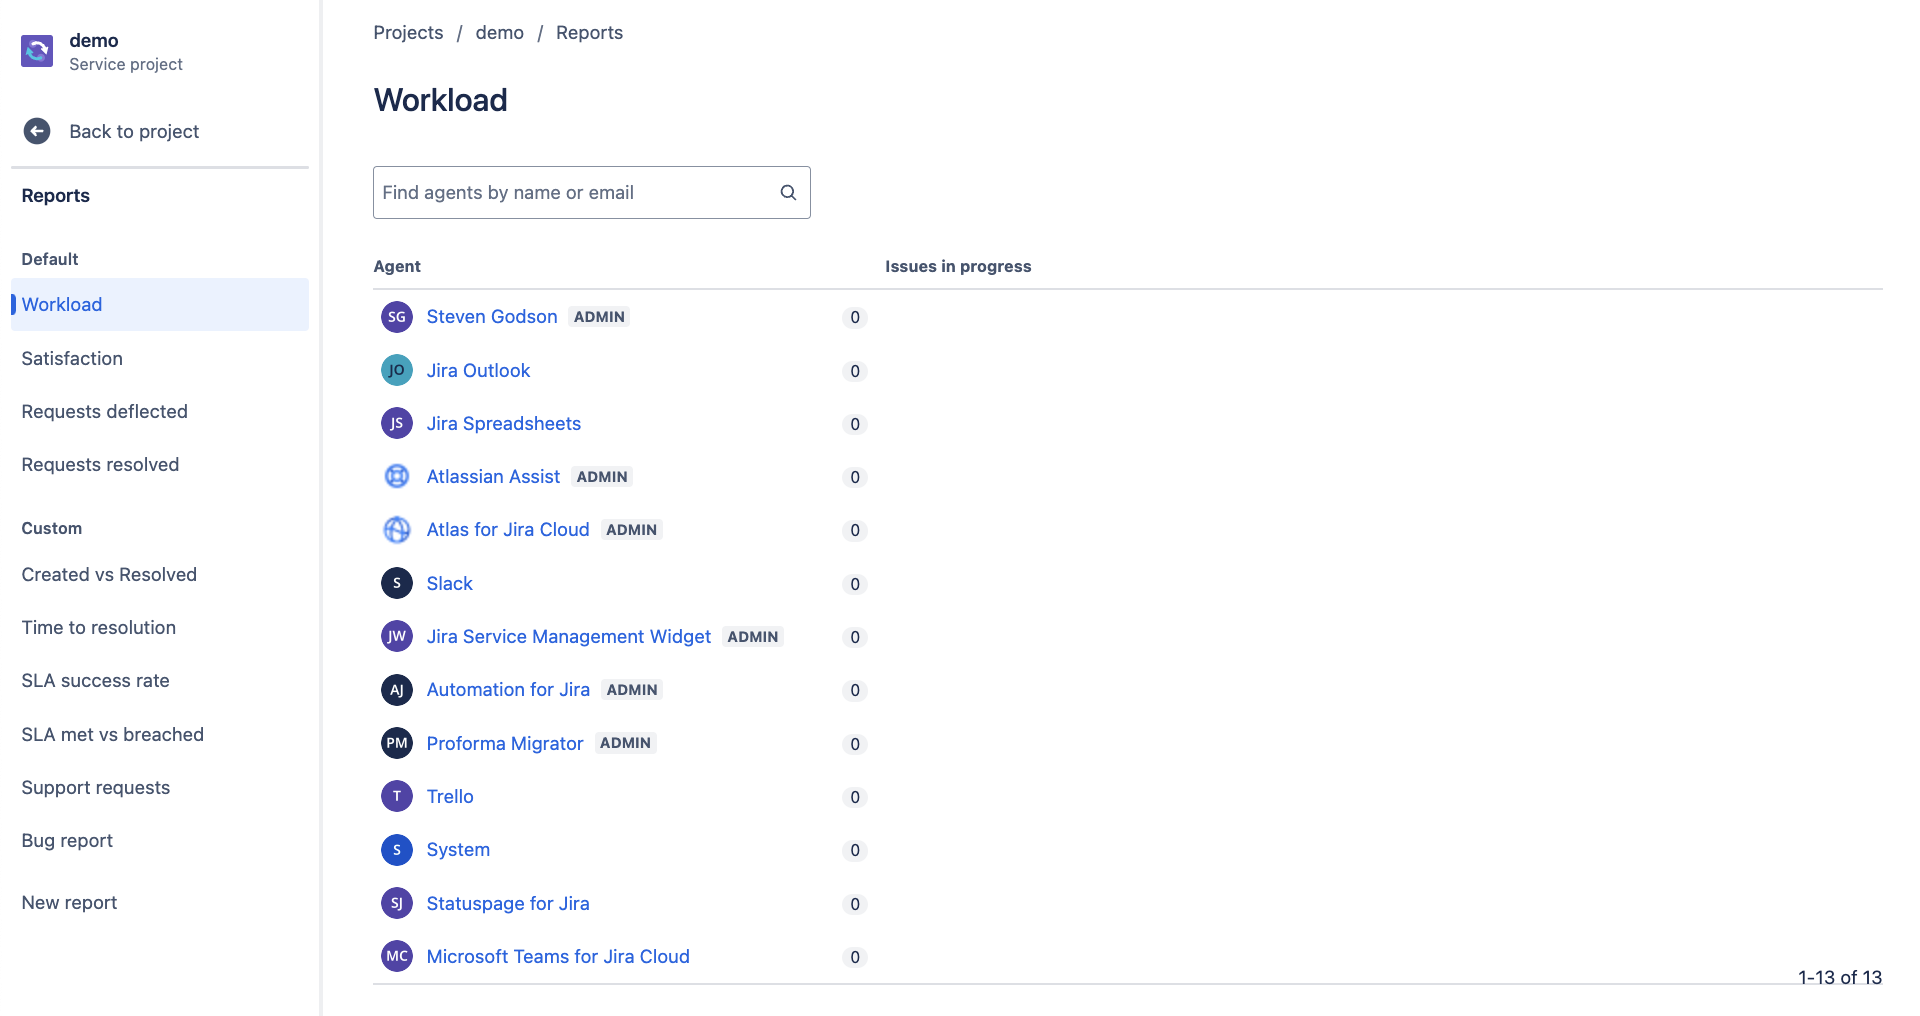Viewport: 1920px width, 1016px height.
Task: Open Microsoft Teams for Jira Cloud link
Action: pyautogui.click(x=558, y=956)
